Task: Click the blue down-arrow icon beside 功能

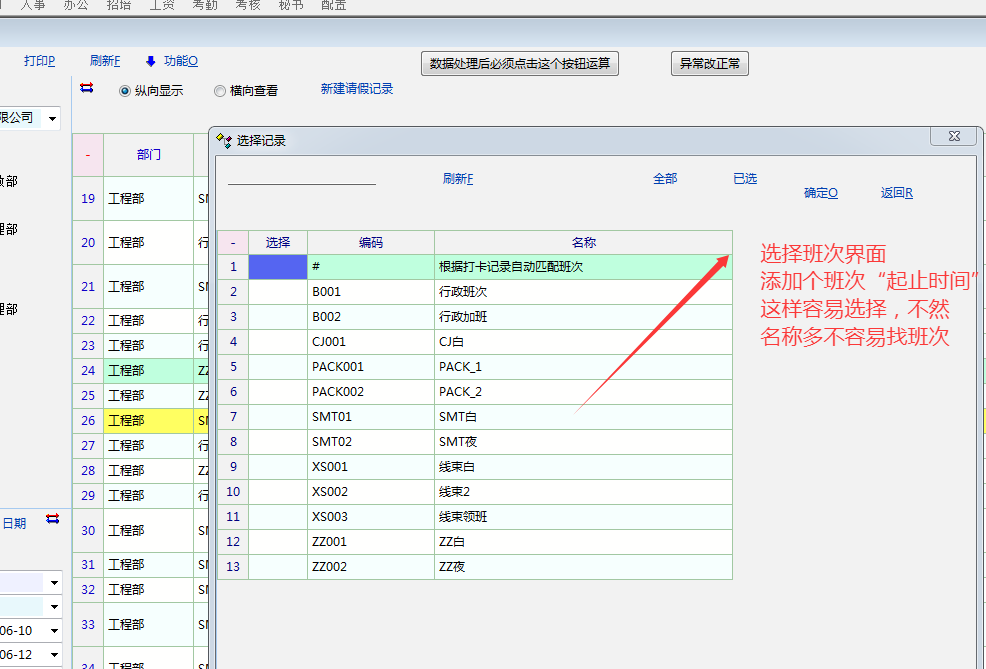Action: 151,61
